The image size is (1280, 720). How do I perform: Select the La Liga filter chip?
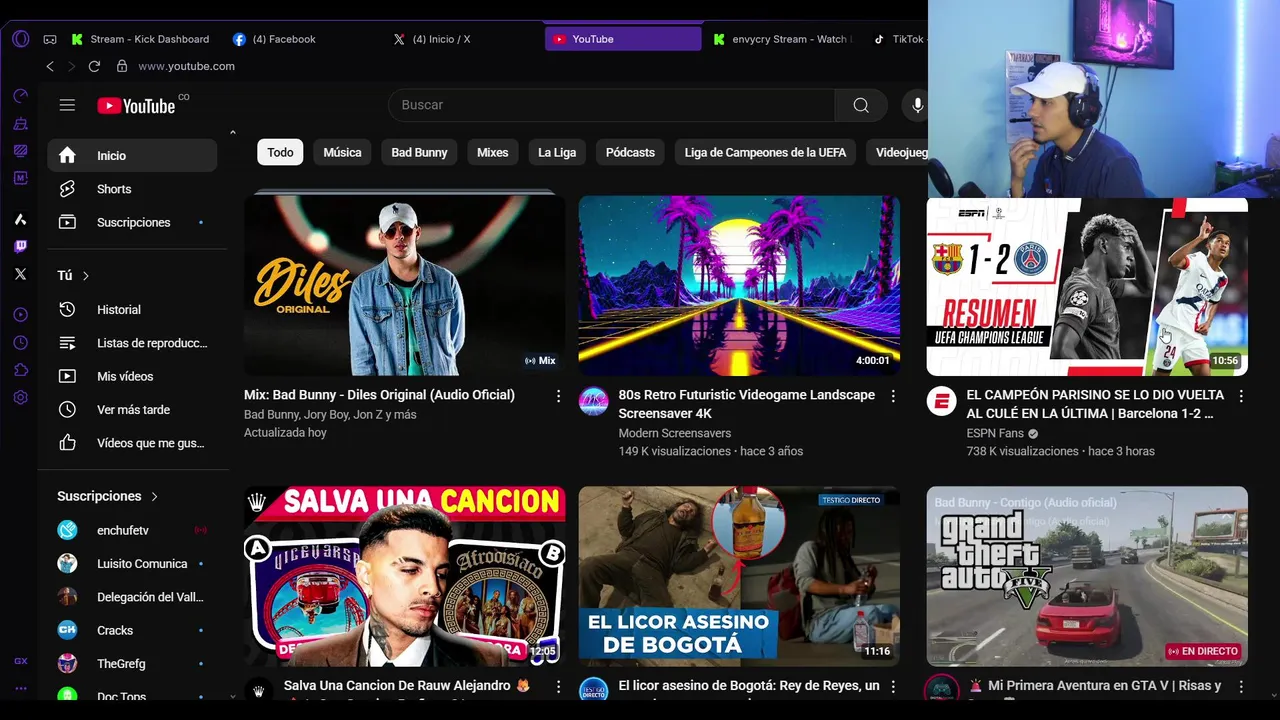[x=557, y=152]
